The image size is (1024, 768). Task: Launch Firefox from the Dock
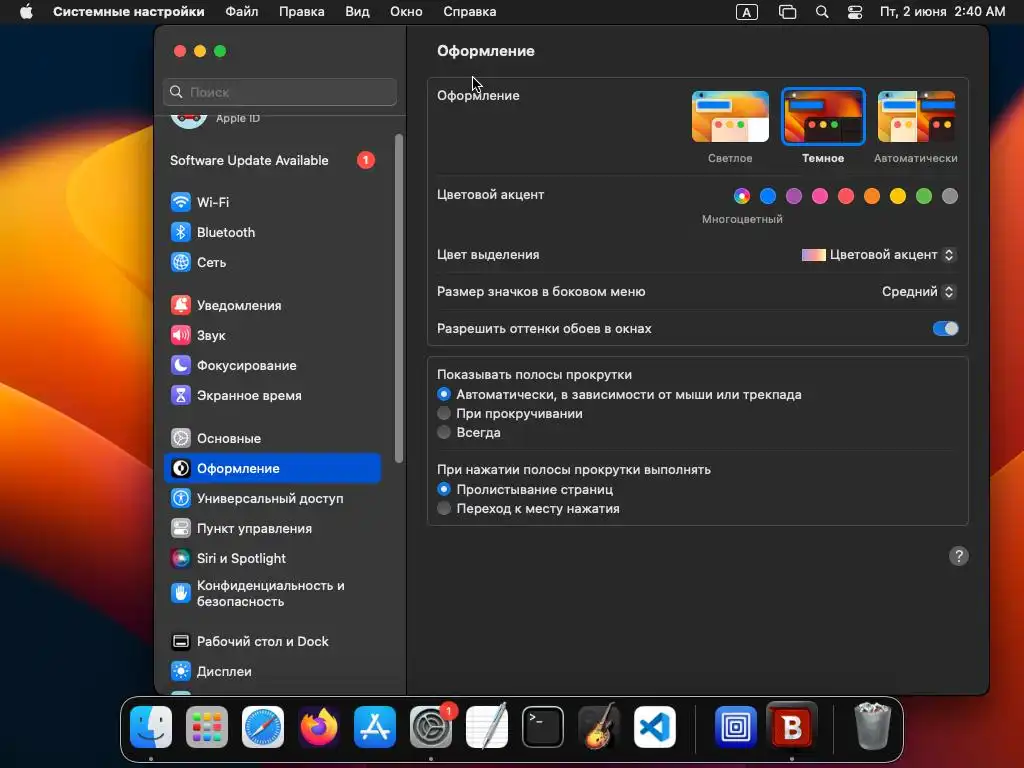(x=319, y=727)
